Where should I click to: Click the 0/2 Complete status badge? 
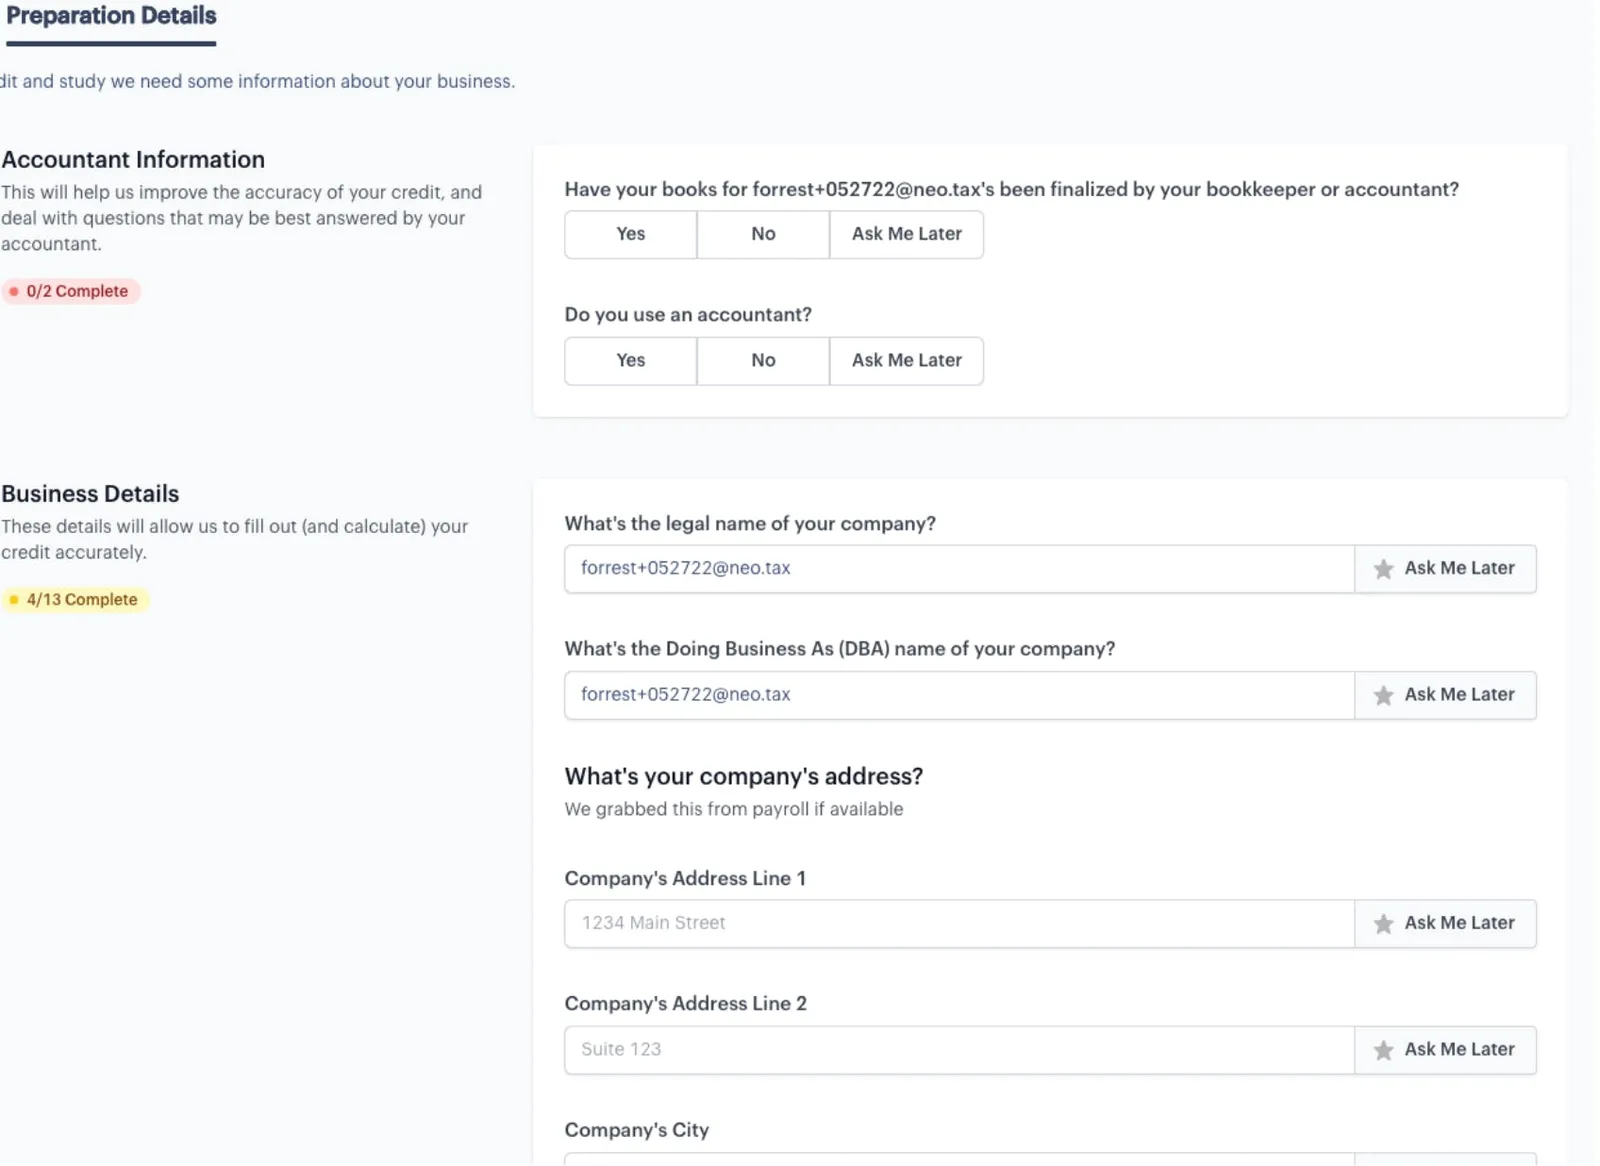[70, 291]
